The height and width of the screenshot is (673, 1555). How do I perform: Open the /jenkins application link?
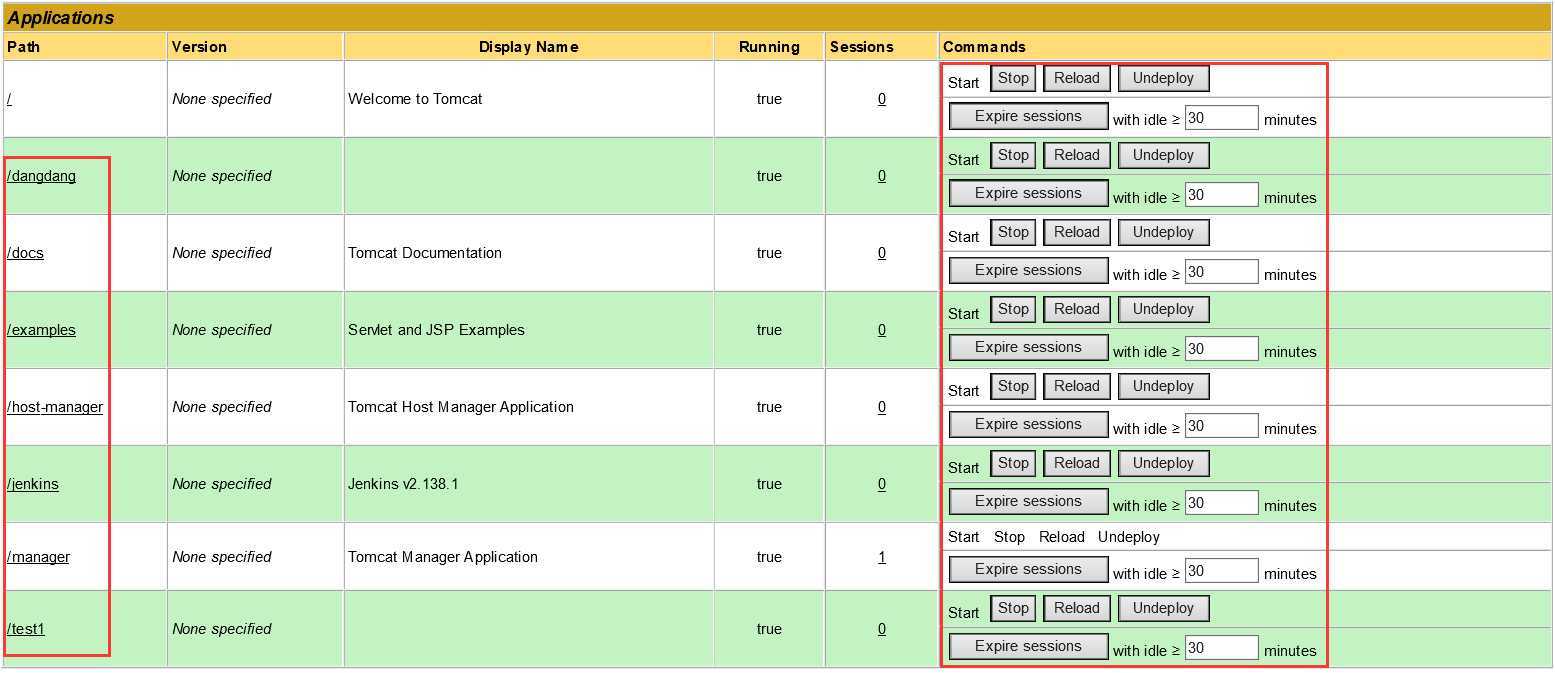click(x=33, y=484)
